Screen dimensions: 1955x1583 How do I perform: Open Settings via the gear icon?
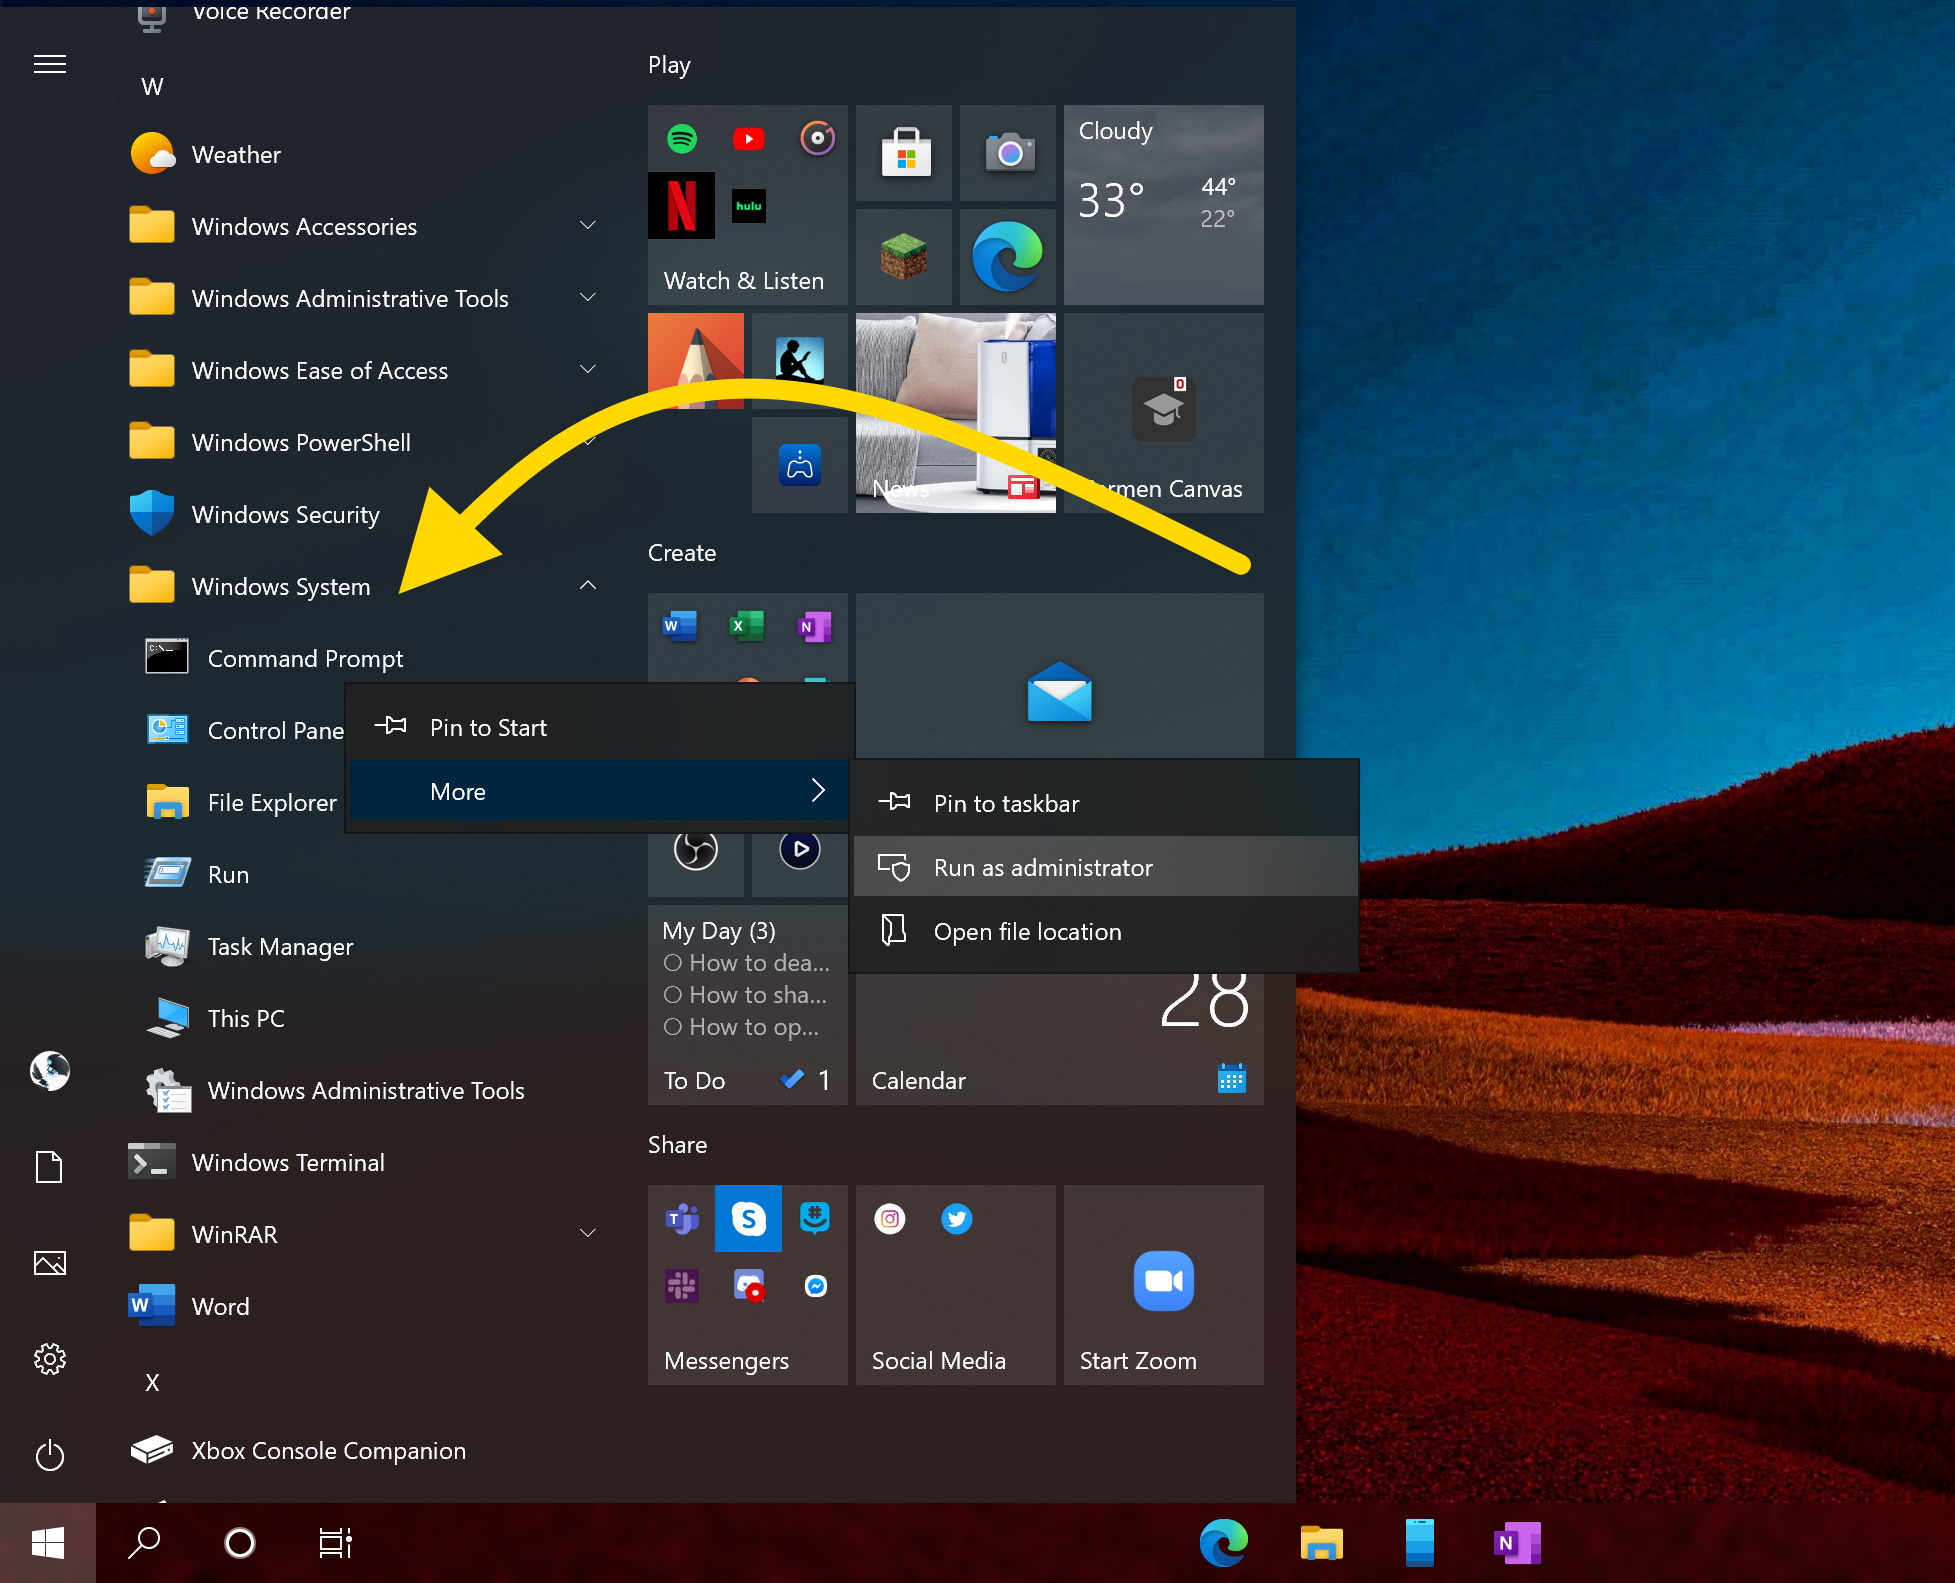coord(49,1359)
